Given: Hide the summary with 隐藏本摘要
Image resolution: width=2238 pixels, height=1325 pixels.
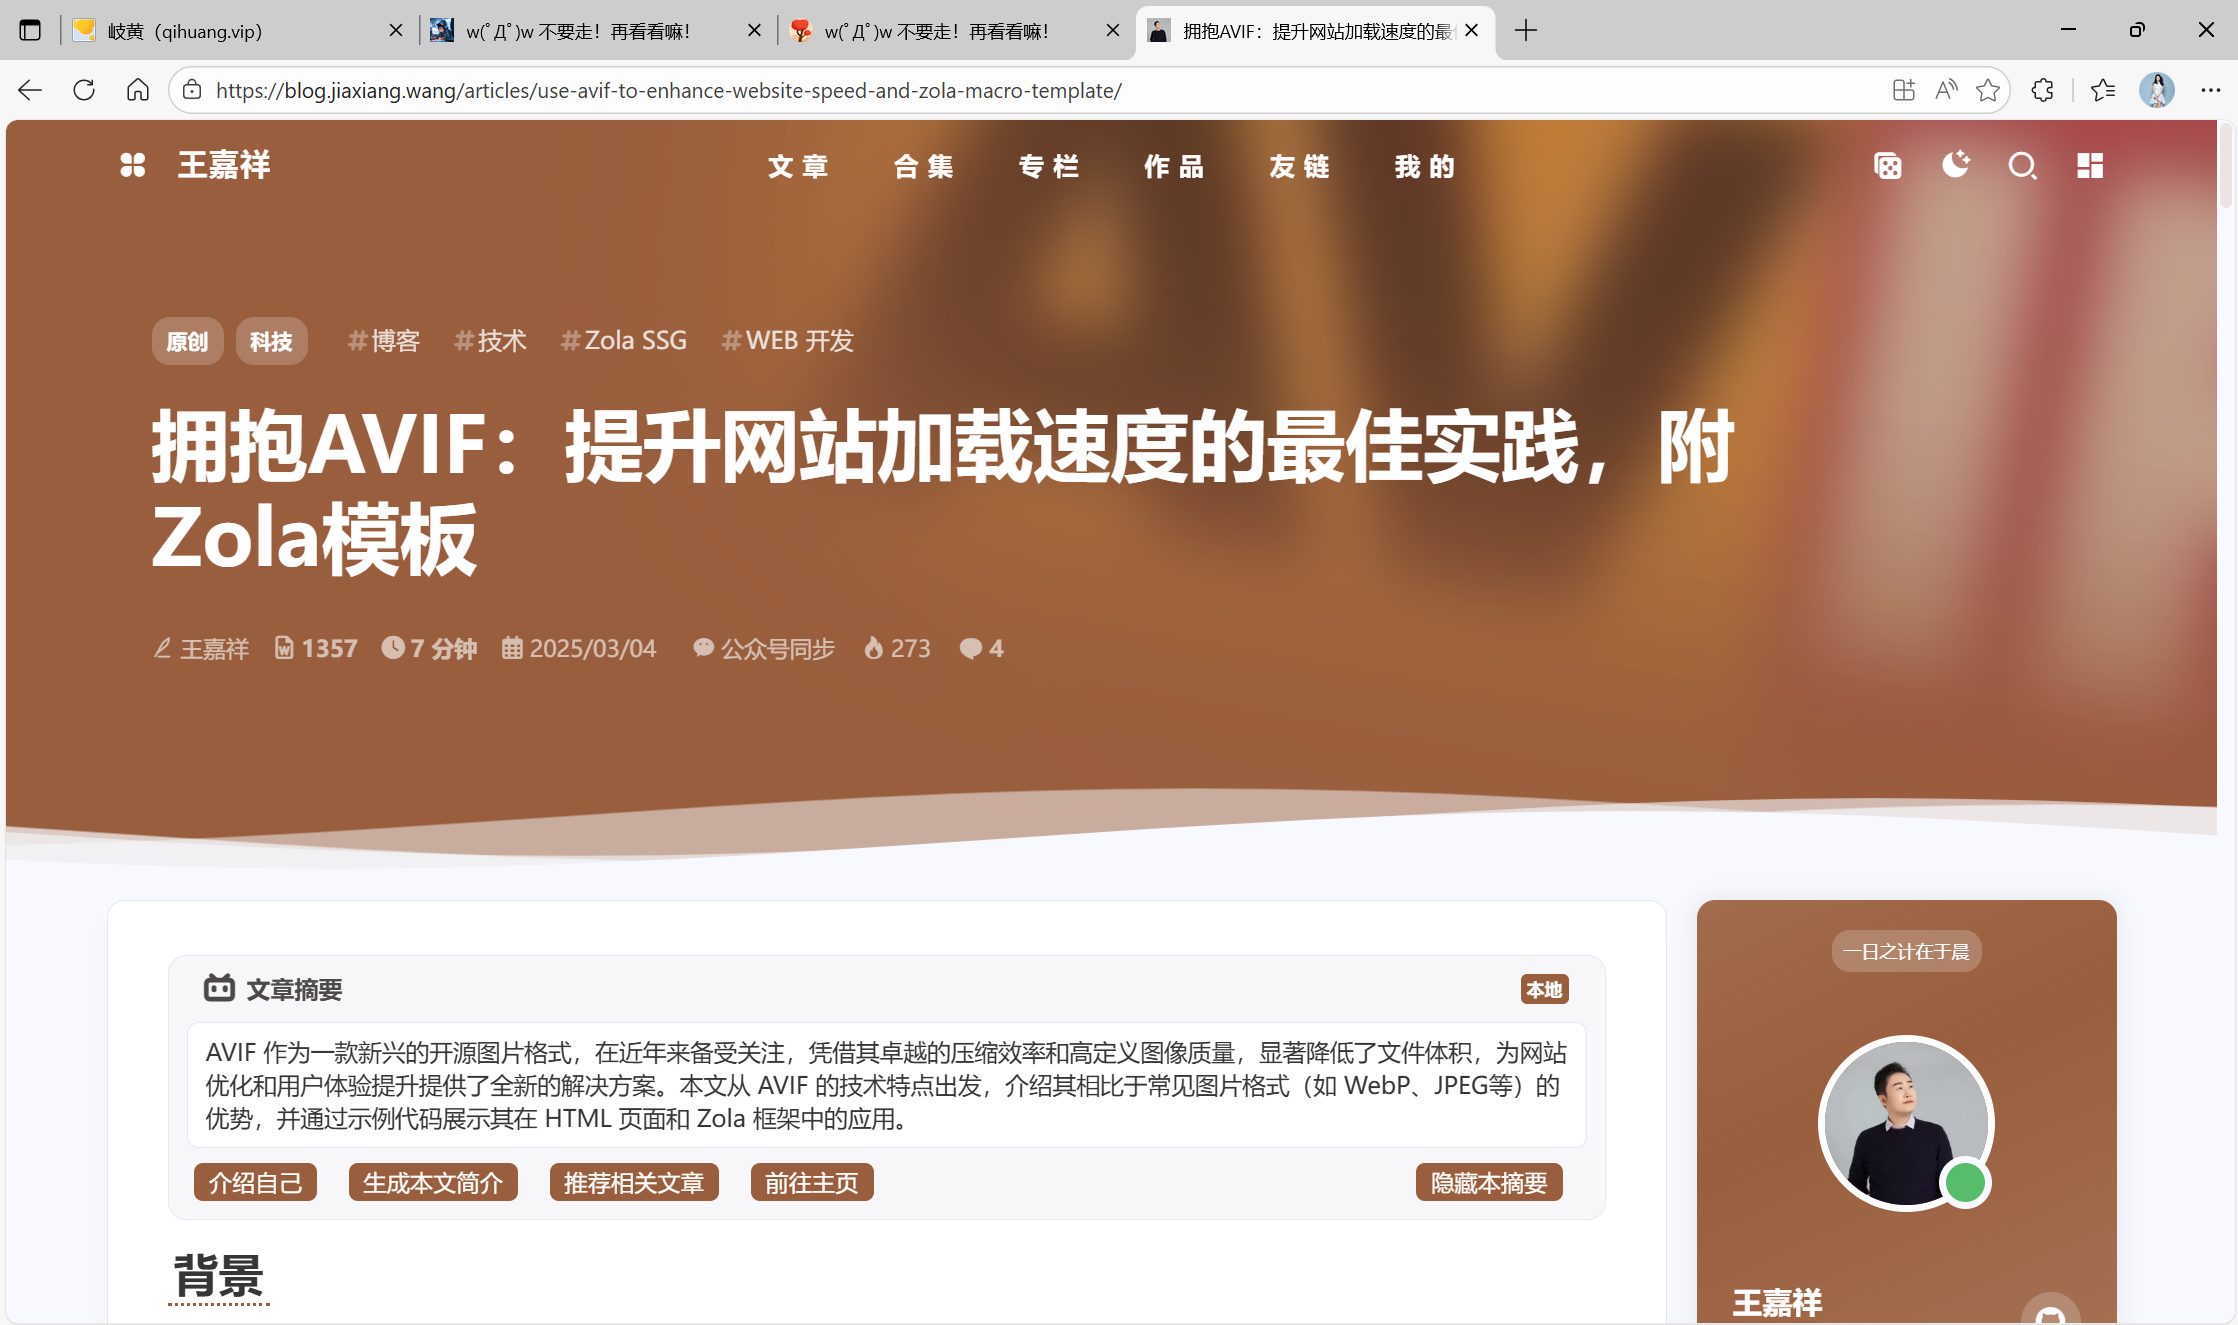Looking at the screenshot, I should click(x=1488, y=1183).
